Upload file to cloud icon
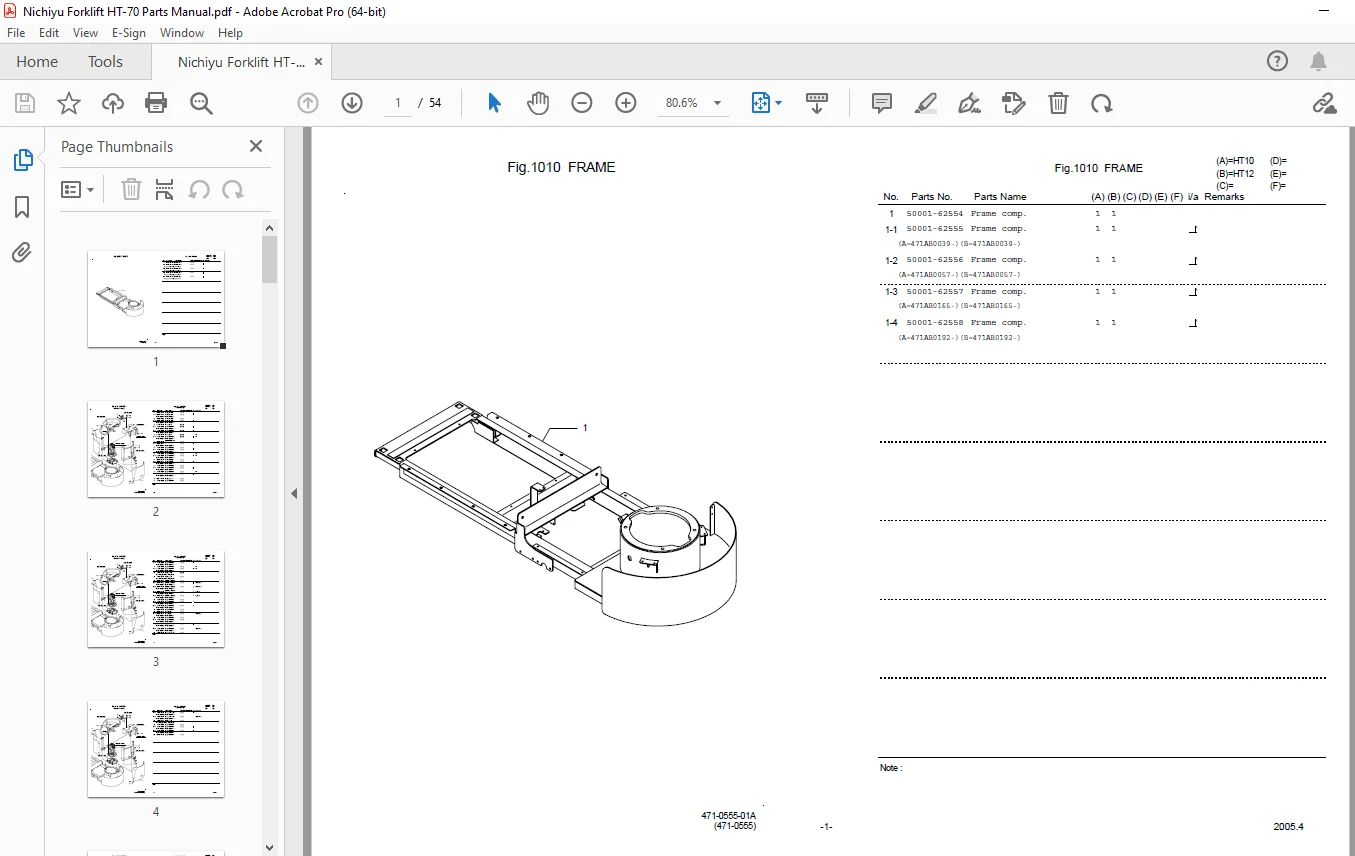This screenshot has width=1355, height=856. [x=113, y=103]
